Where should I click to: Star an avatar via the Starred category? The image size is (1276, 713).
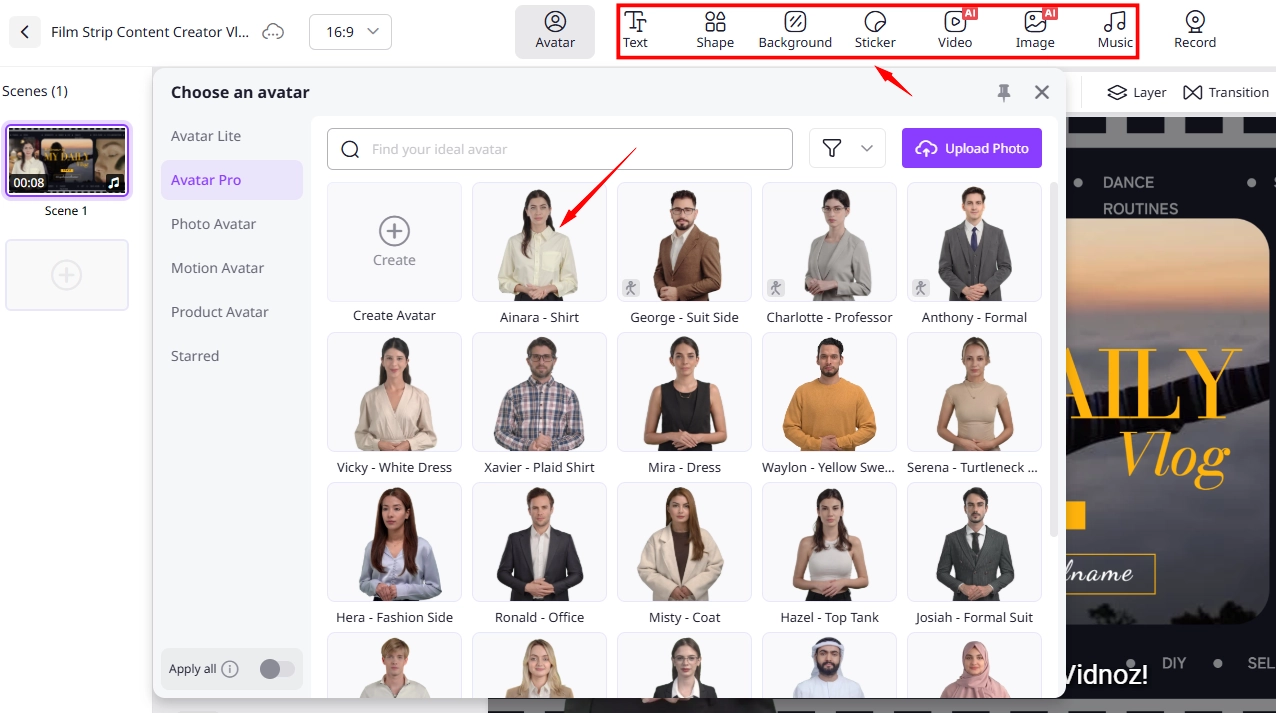(x=194, y=355)
